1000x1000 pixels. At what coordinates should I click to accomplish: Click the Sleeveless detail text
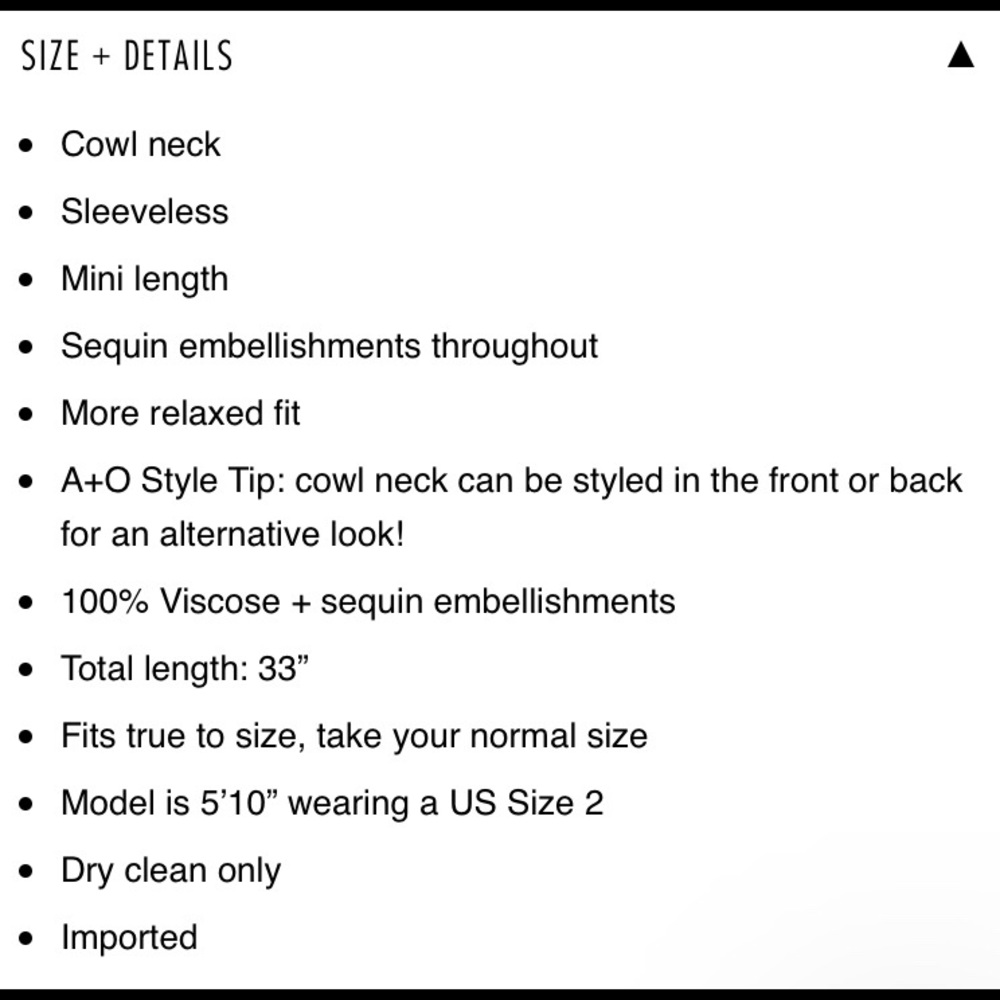(x=145, y=212)
